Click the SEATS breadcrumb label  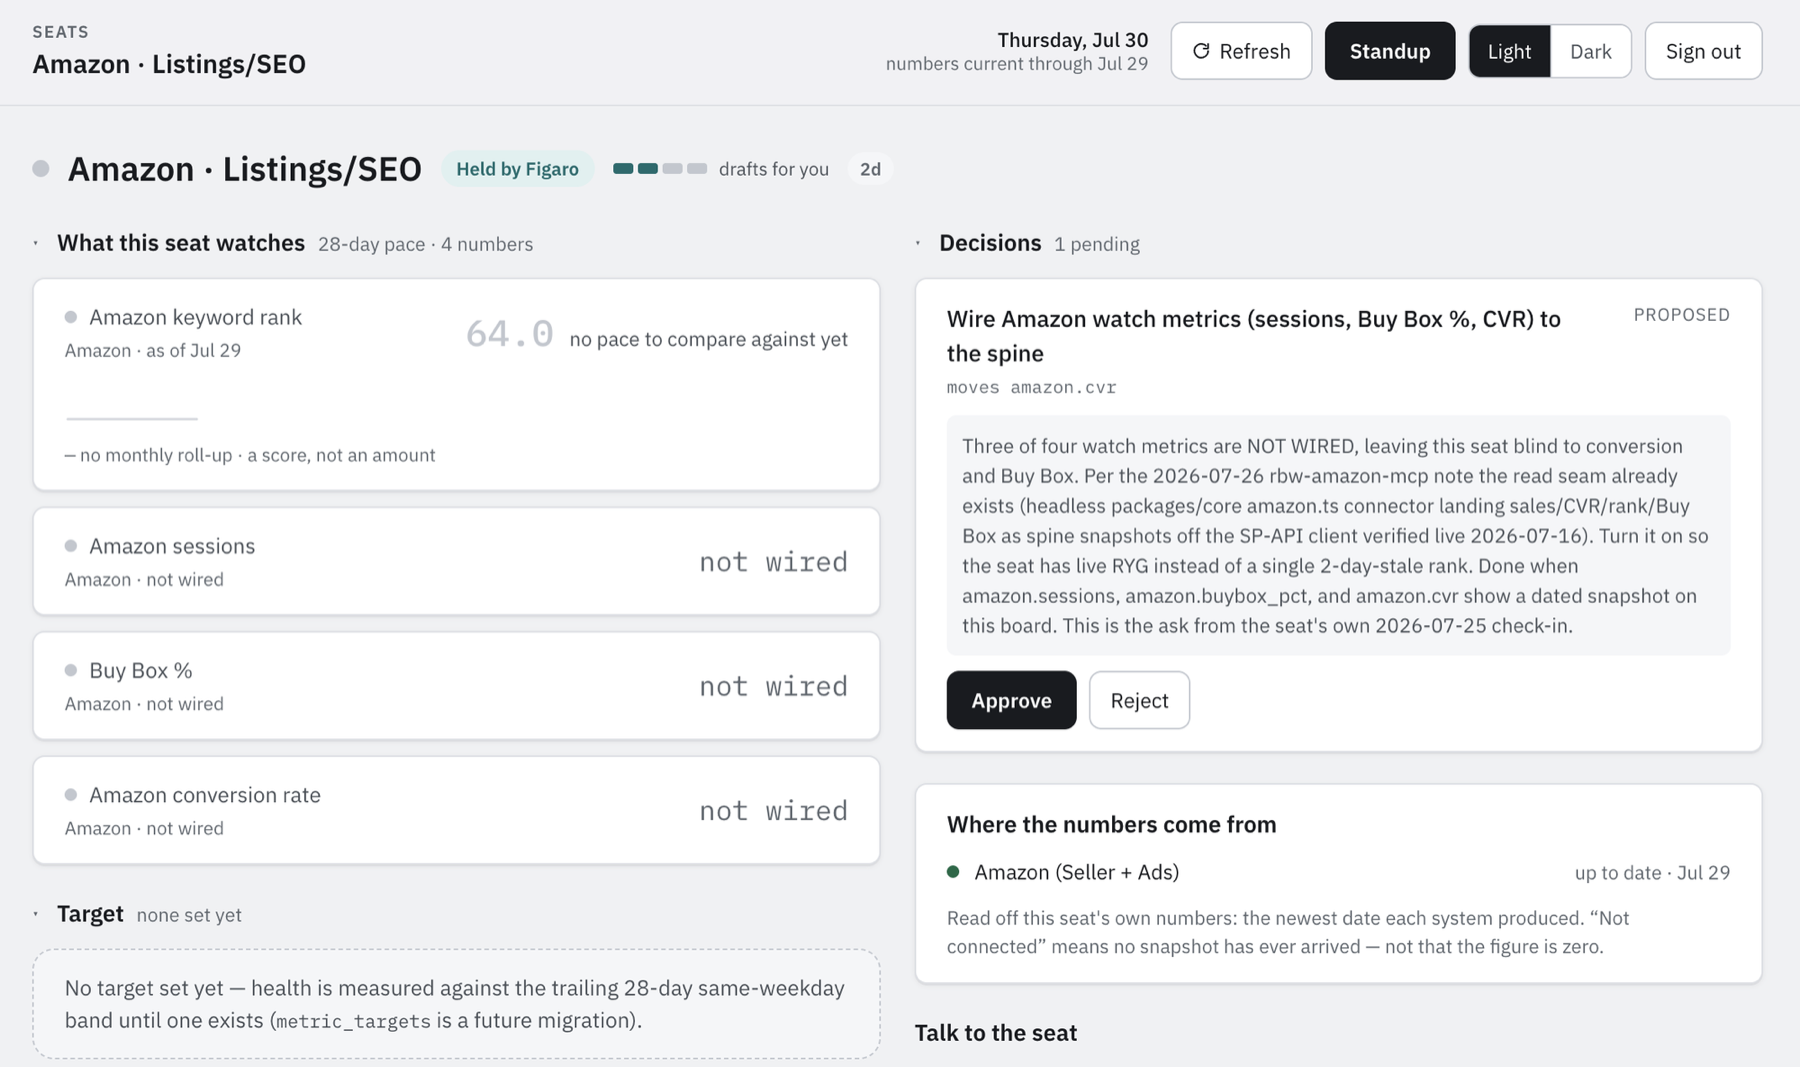click(x=60, y=32)
